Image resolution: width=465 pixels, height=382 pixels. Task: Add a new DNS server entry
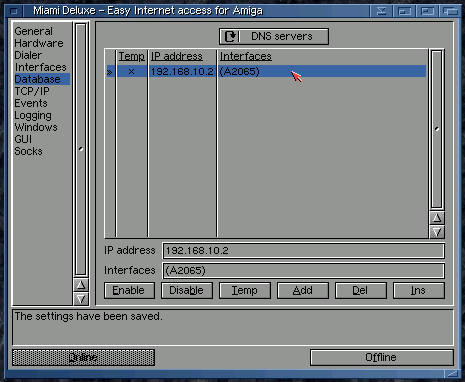303,290
